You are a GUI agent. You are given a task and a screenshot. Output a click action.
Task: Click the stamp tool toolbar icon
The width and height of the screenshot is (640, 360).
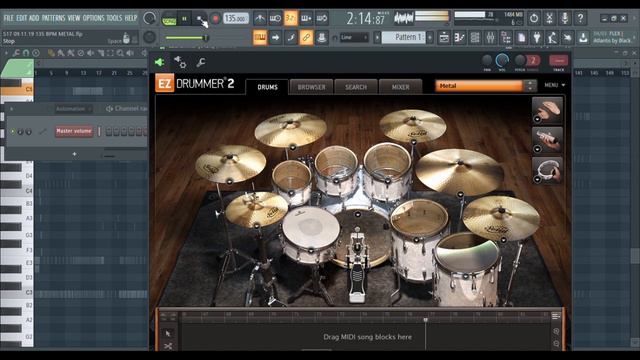tap(322, 38)
